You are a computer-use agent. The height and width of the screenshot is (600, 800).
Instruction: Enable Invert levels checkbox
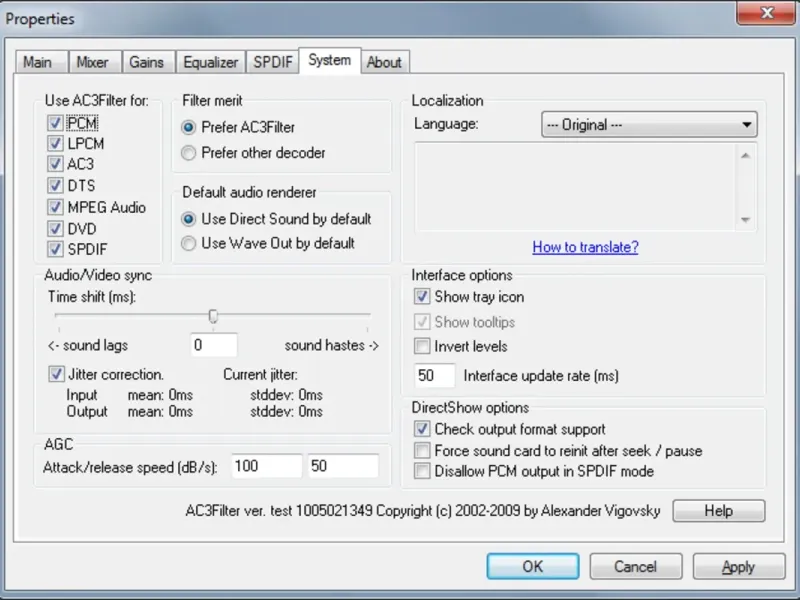click(x=422, y=346)
